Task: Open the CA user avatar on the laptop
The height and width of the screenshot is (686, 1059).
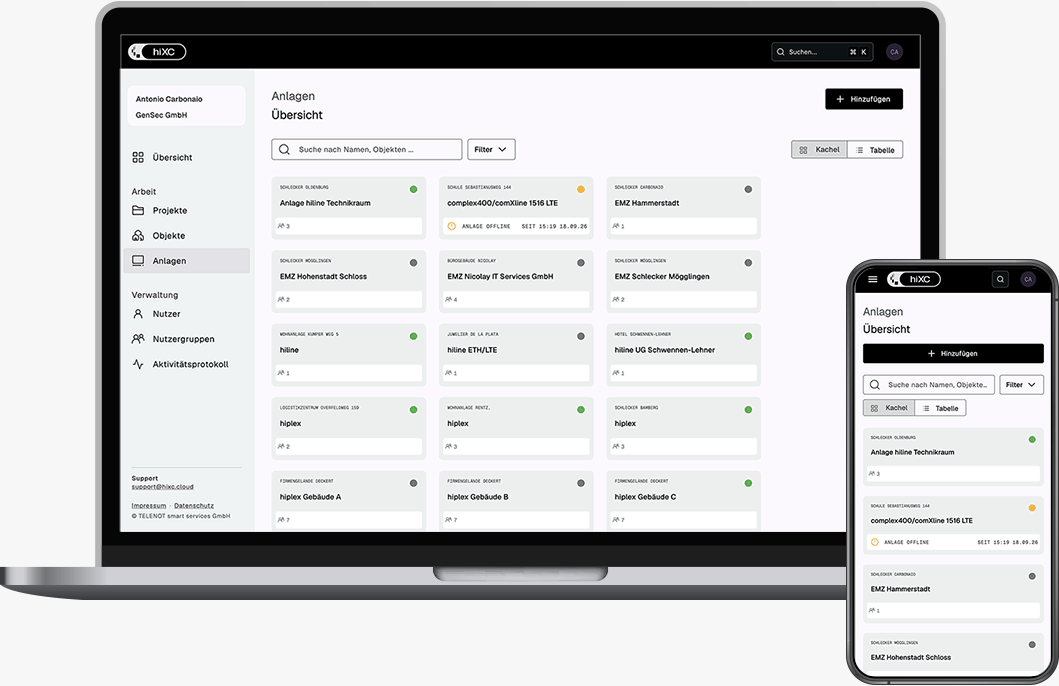Action: pyautogui.click(x=894, y=52)
